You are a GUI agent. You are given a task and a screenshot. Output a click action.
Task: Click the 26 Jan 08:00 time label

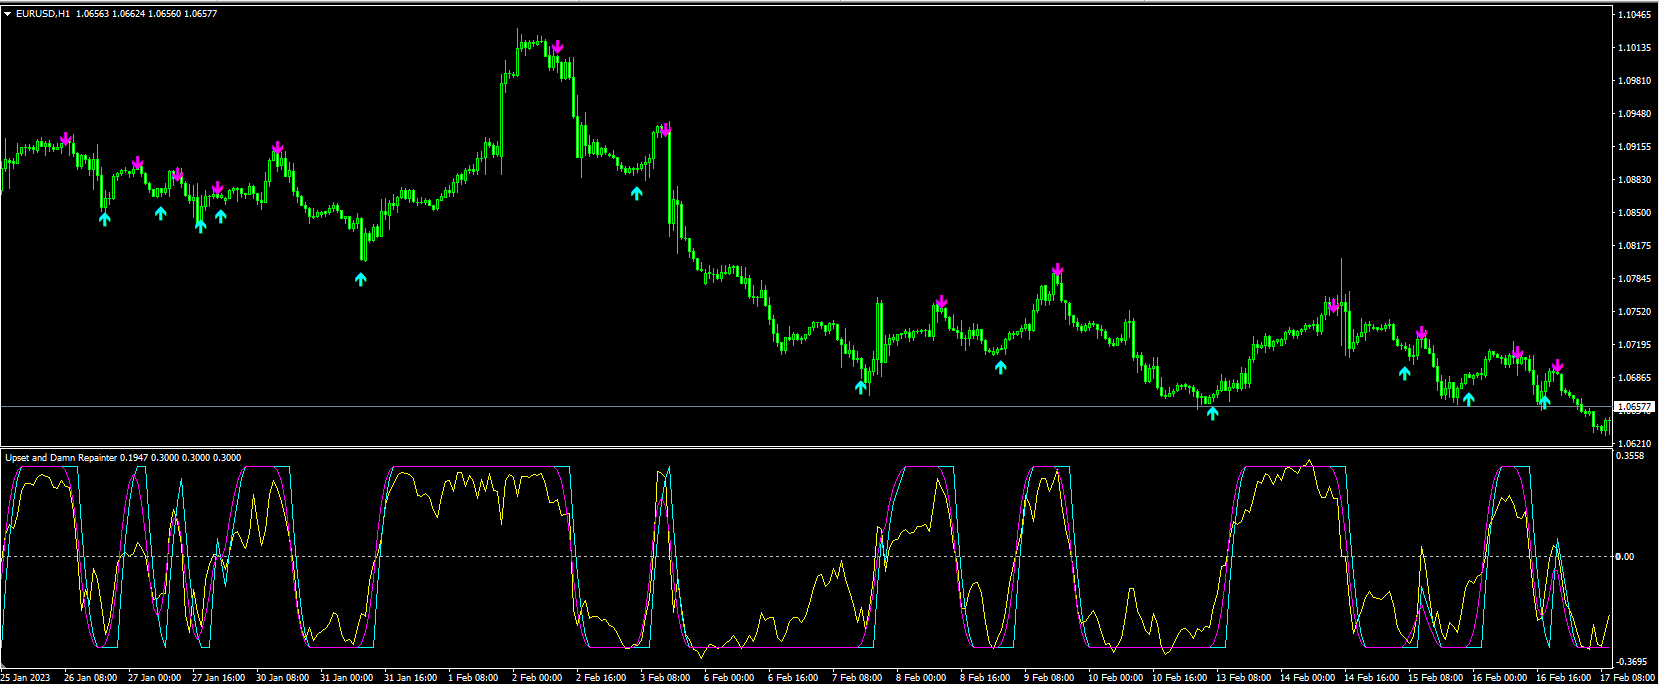pyautogui.click(x=90, y=678)
